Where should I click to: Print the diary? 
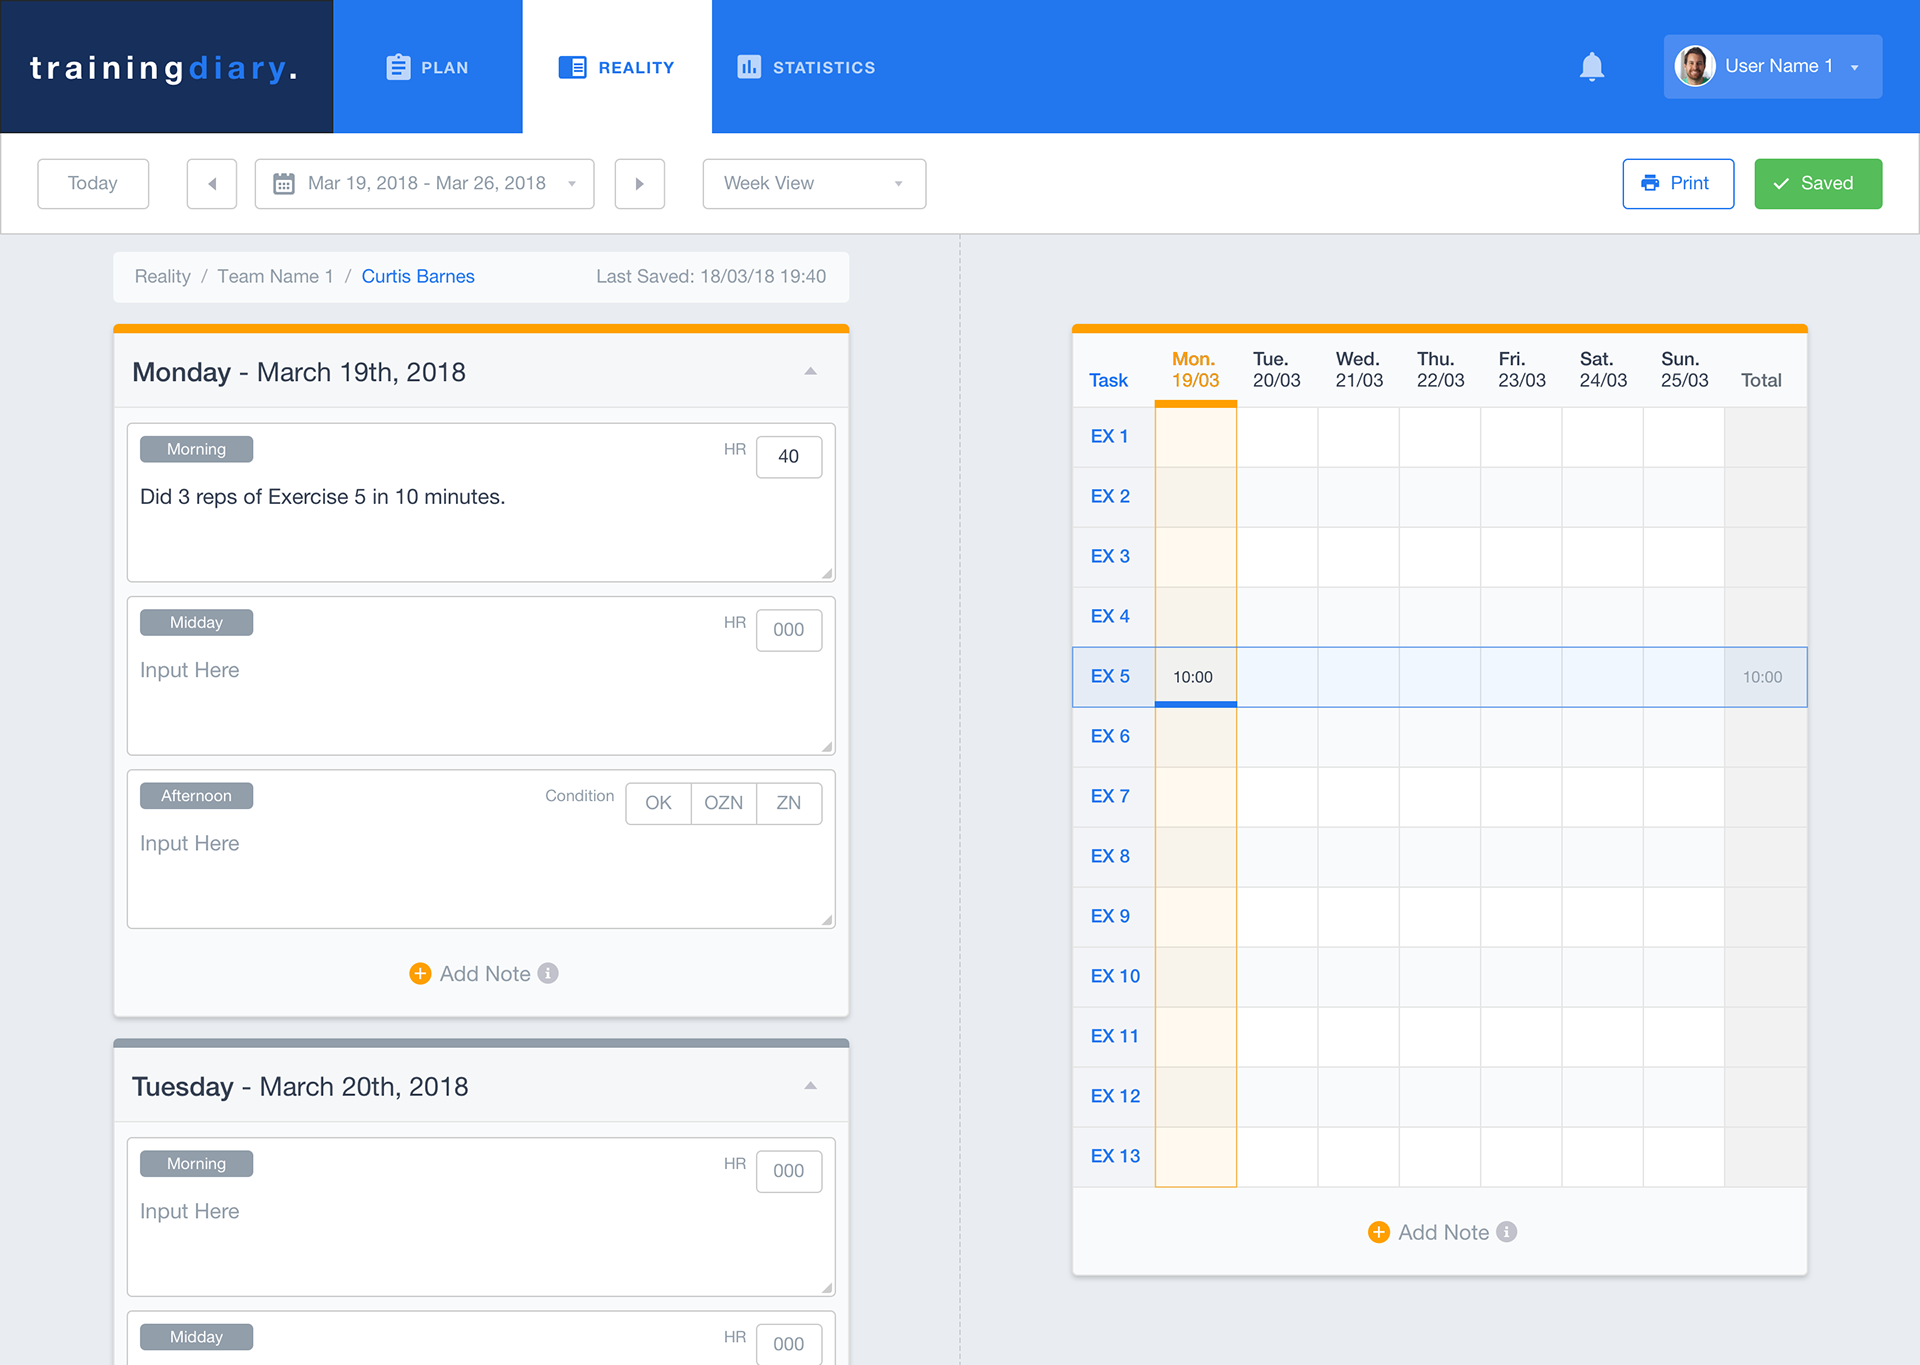1678,183
